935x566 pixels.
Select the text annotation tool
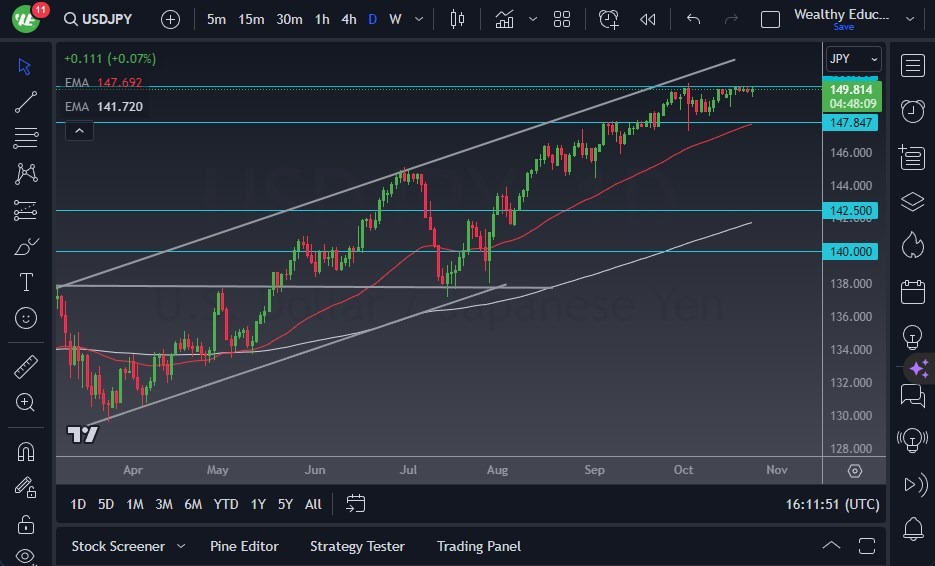click(26, 282)
